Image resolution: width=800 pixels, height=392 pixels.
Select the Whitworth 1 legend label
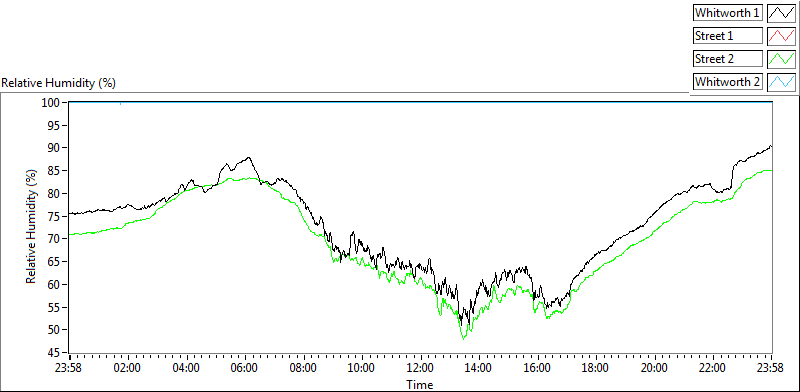coord(728,13)
